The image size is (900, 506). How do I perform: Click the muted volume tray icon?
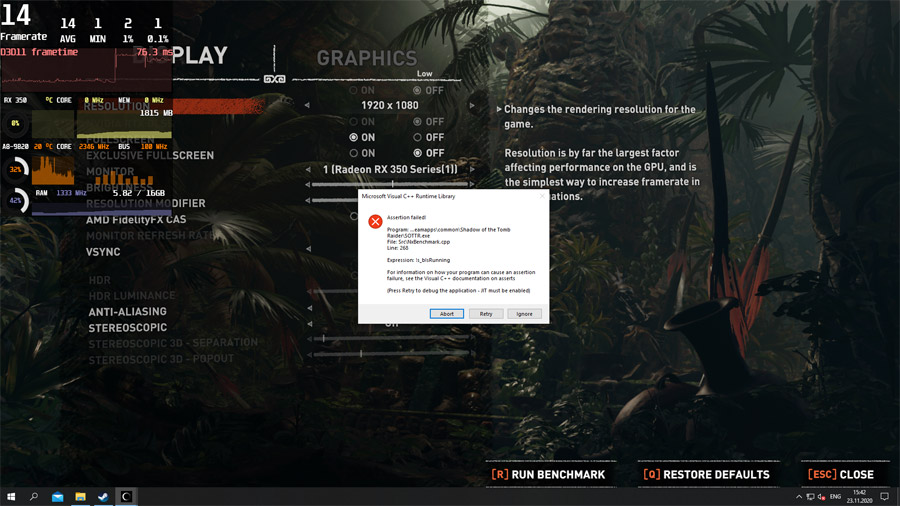(x=821, y=497)
